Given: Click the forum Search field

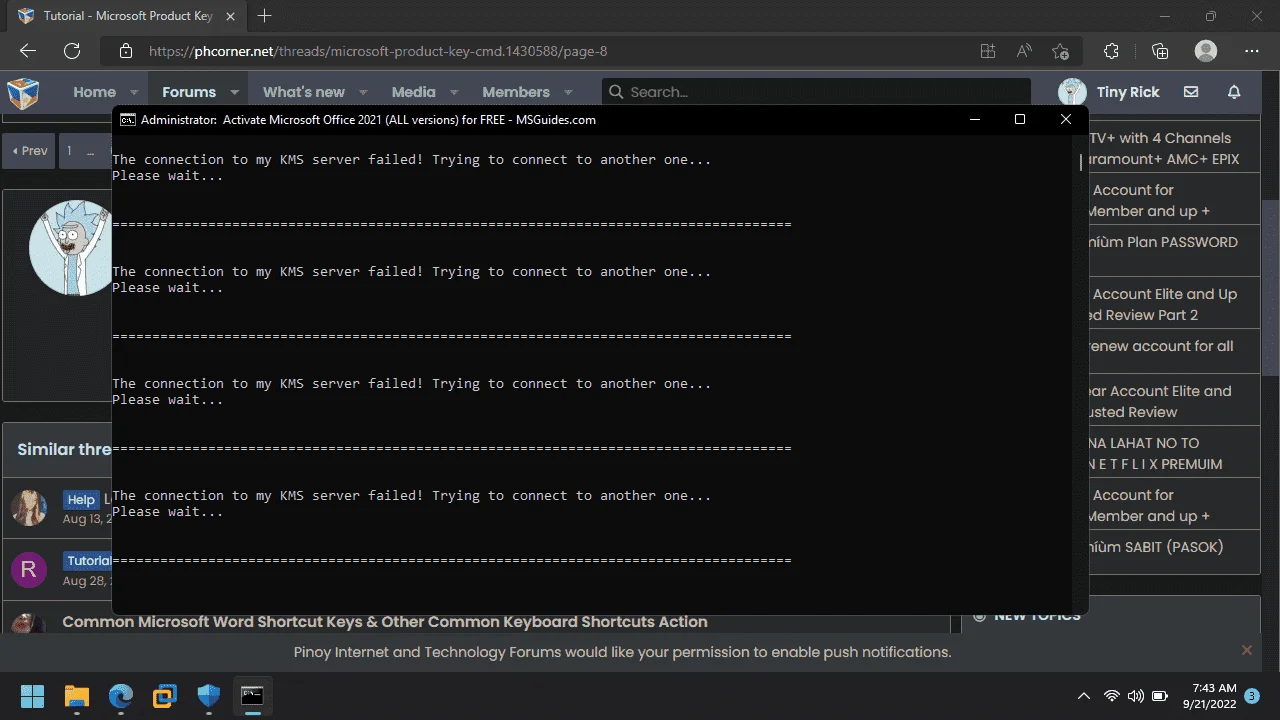Looking at the screenshot, I should [816, 92].
